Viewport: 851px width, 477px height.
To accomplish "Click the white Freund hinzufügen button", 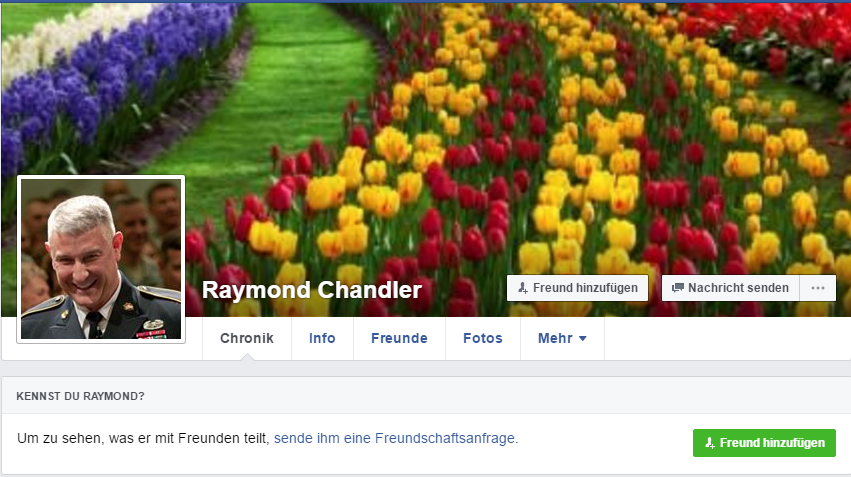I will click(x=577, y=288).
